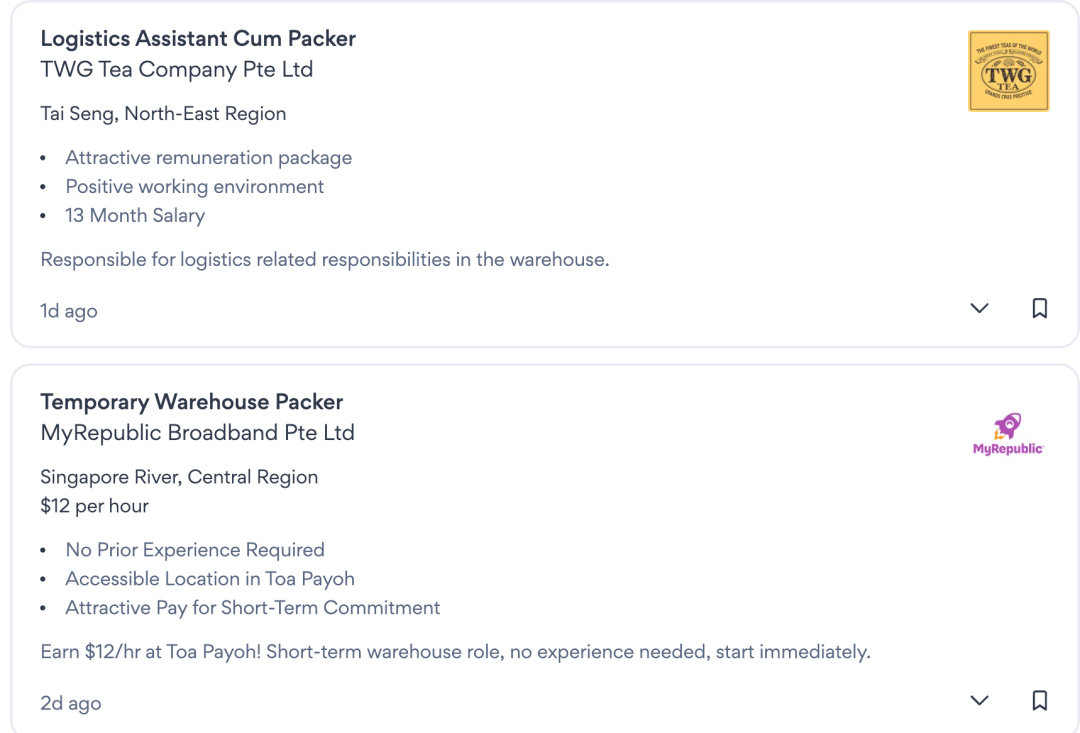Select the Singapore River, Central Region location

179,477
